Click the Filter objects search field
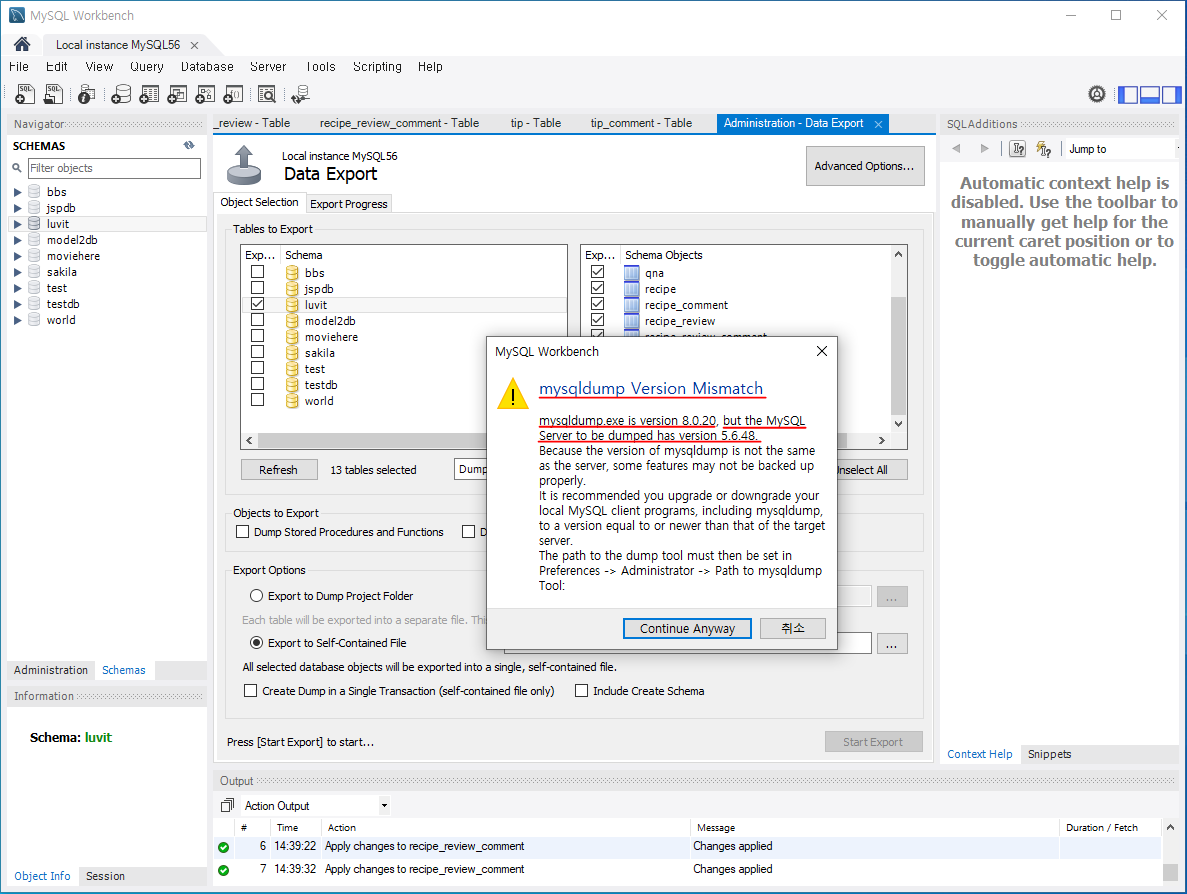This screenshot has width=1187, height=894. pyautogui.click(x=114, y=168)
